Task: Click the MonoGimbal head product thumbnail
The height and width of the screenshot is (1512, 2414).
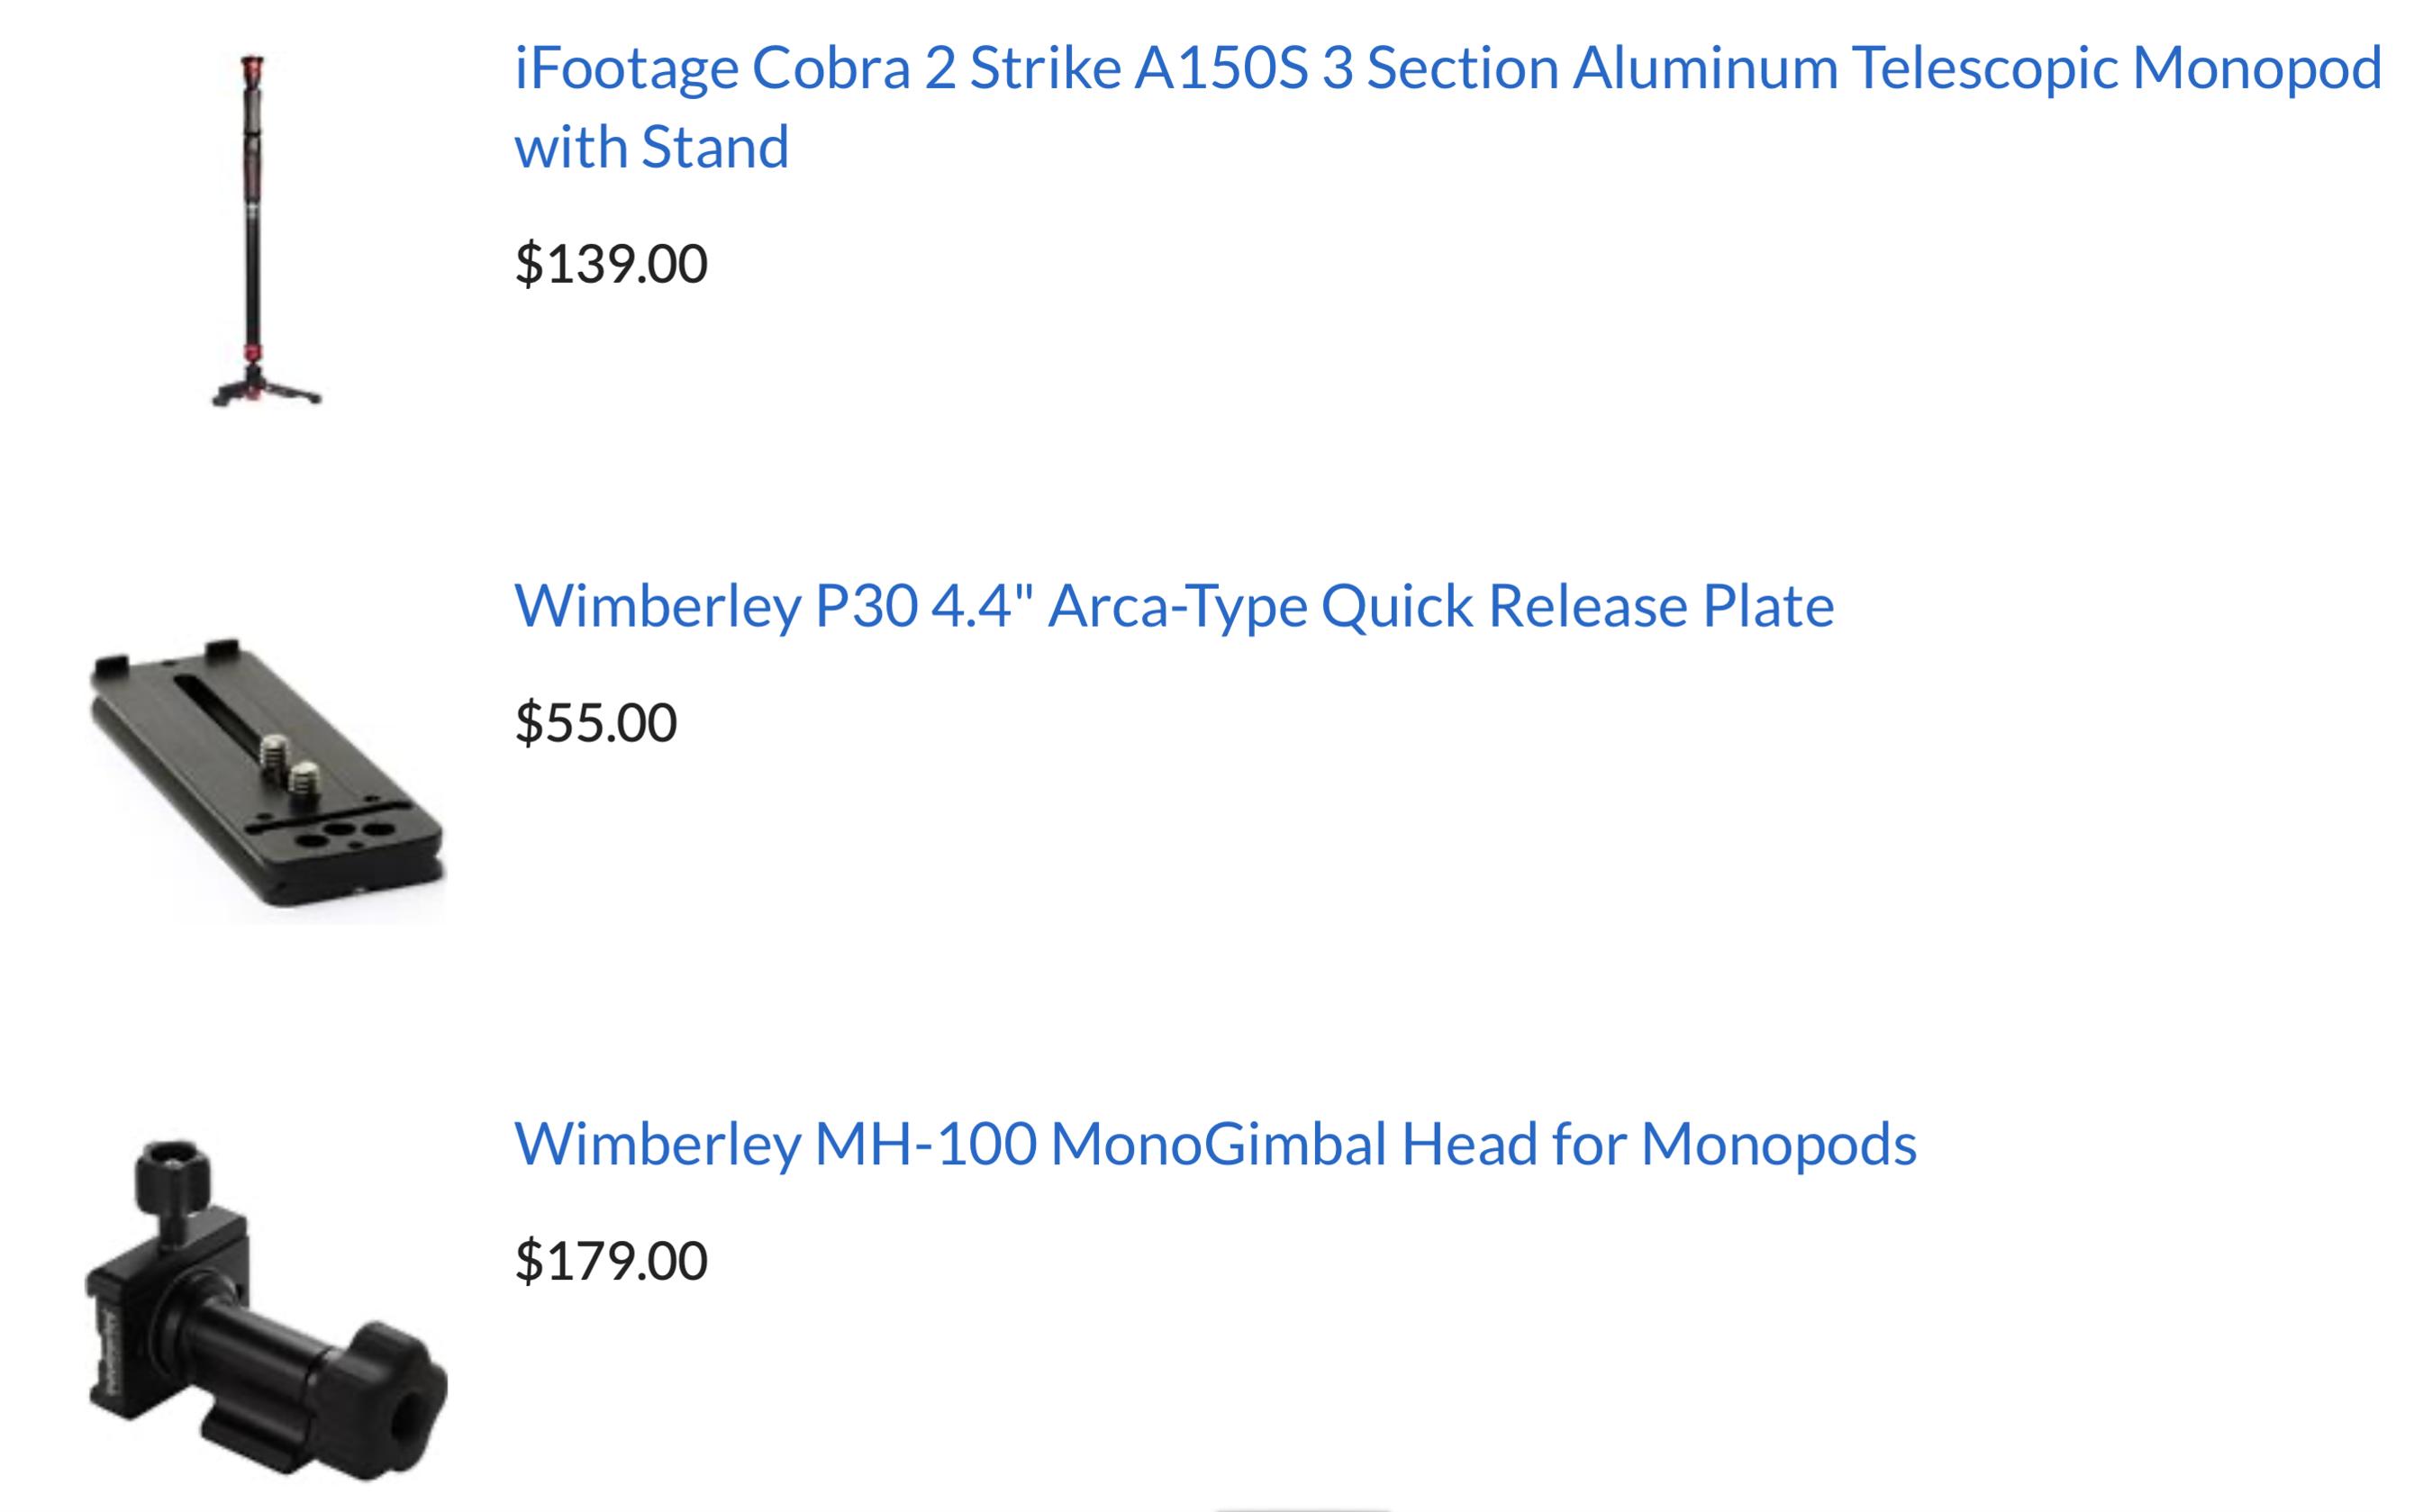Action: tap(267, 1312)
